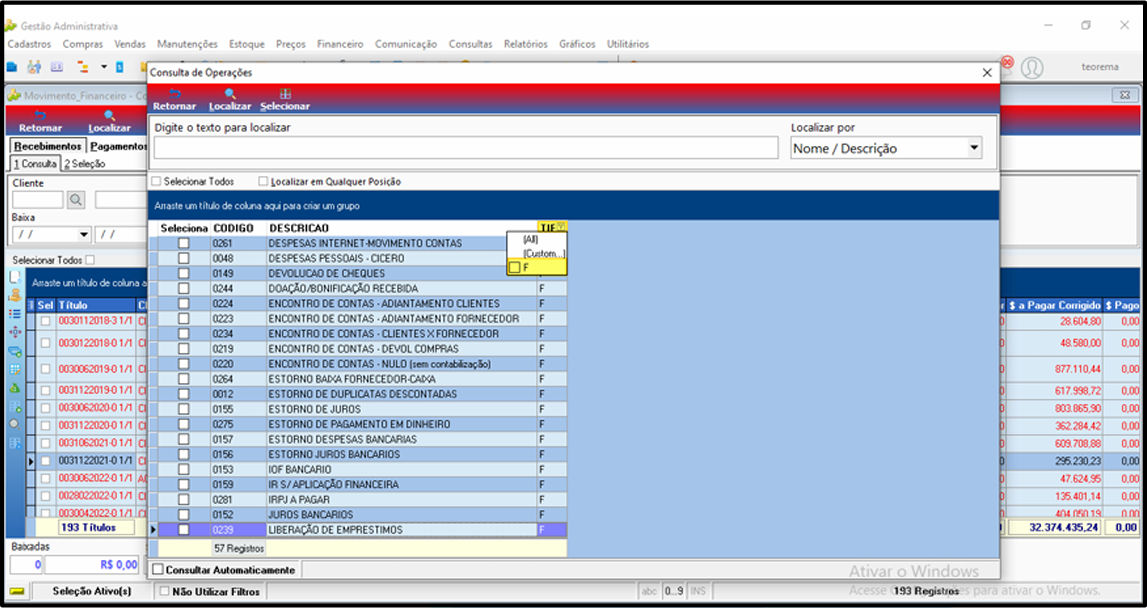Tick Sel checkbox for título 0030112018-3
Screen dimensions: 1147x608
(x=45, y=320)
